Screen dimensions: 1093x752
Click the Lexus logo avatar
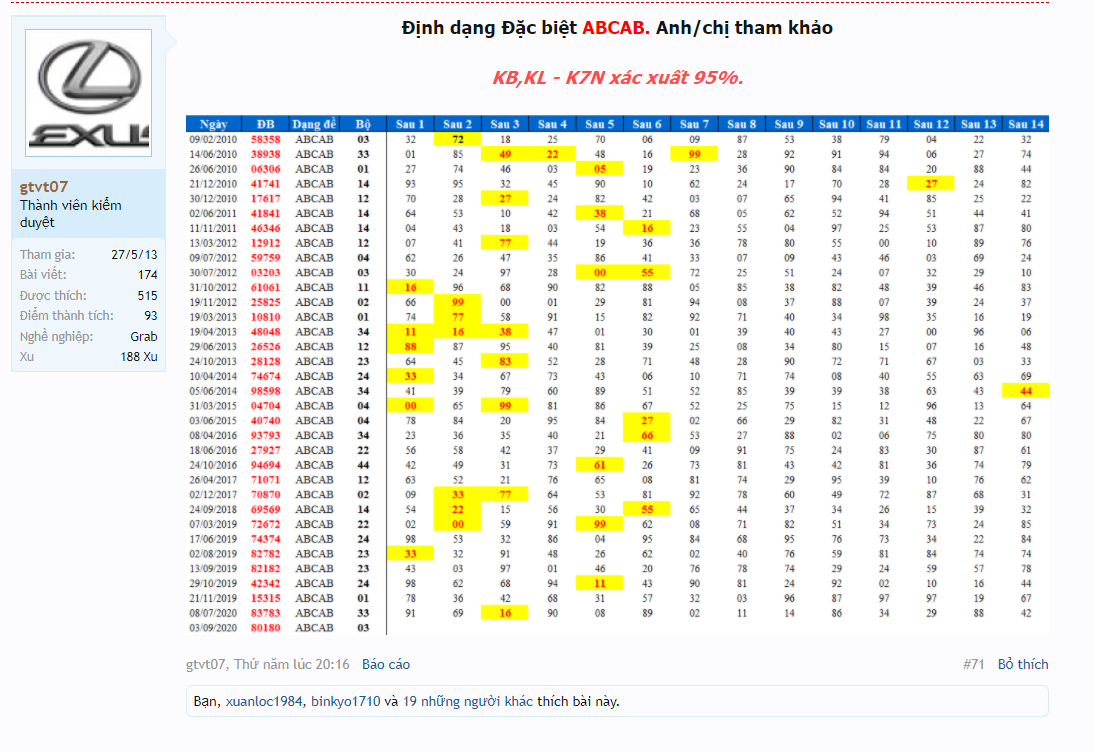click(88, 93)
